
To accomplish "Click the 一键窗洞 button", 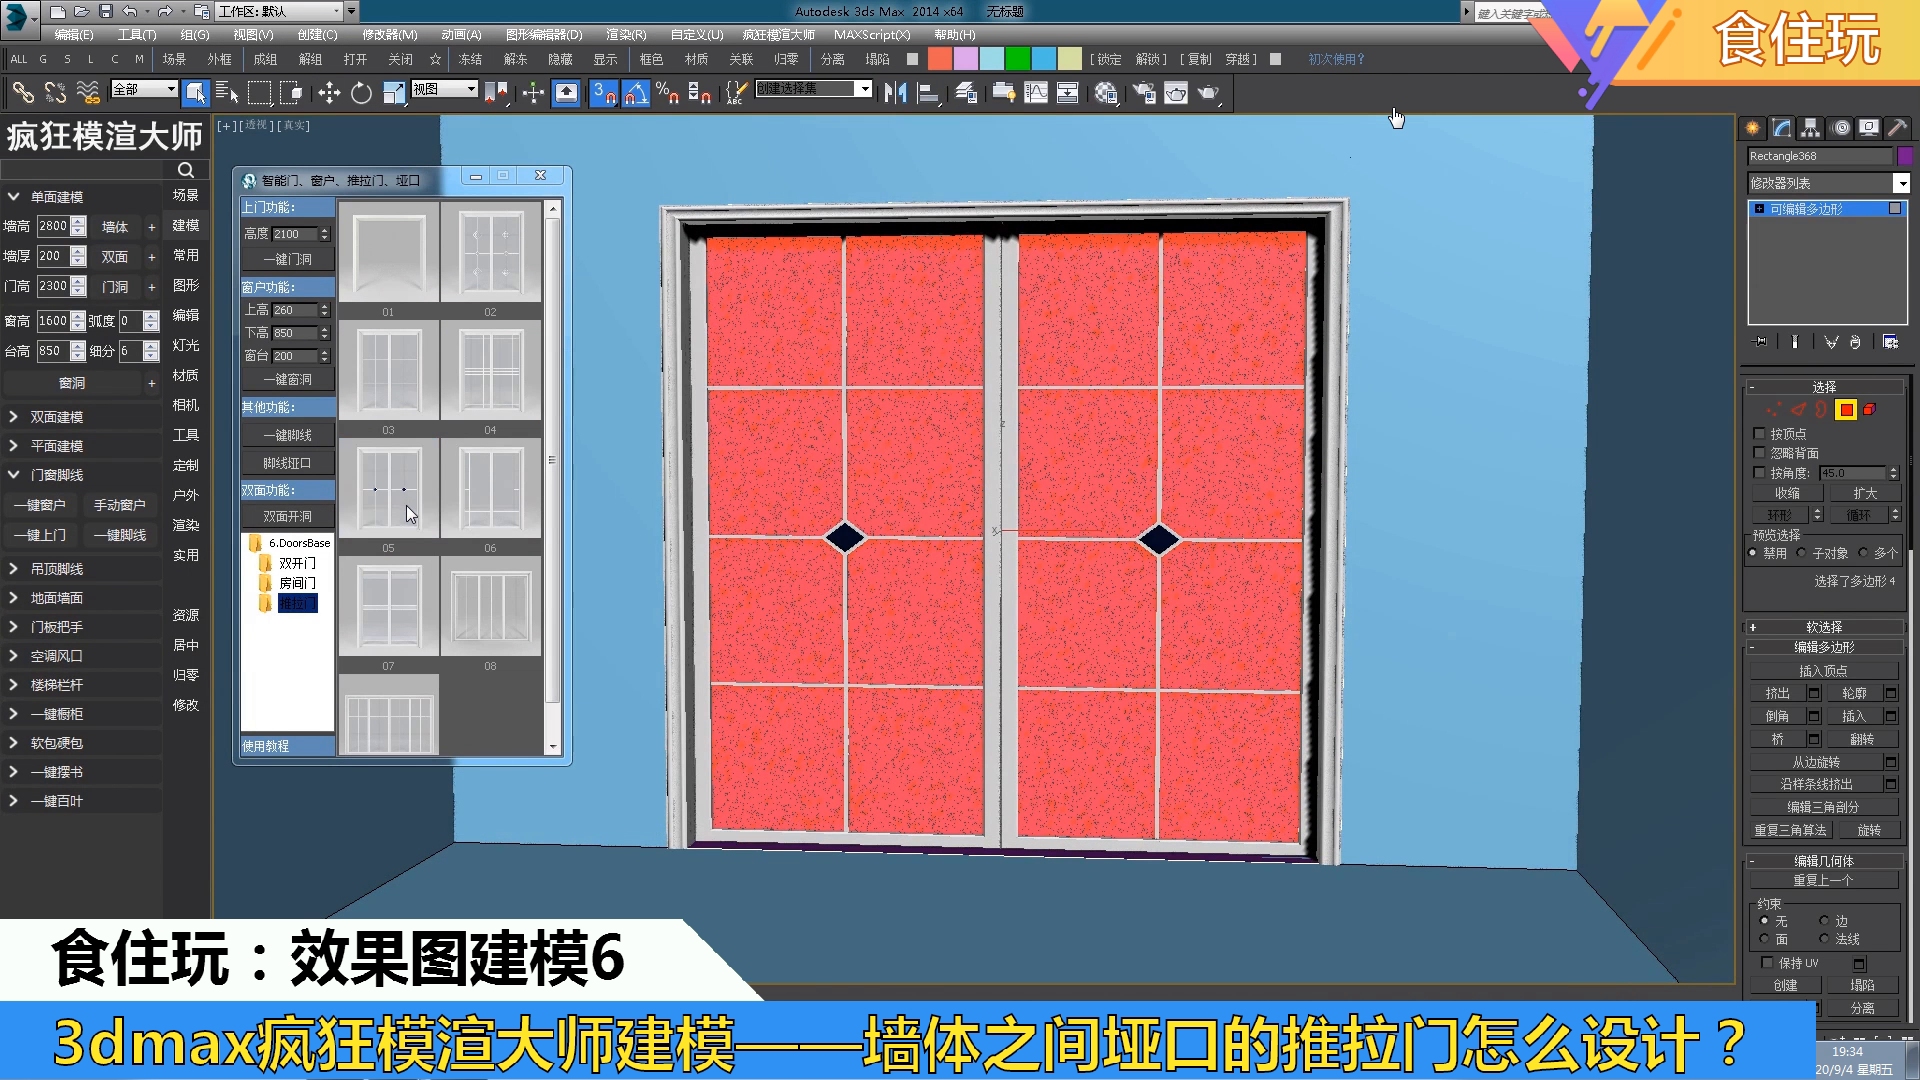I will [287, 379].
